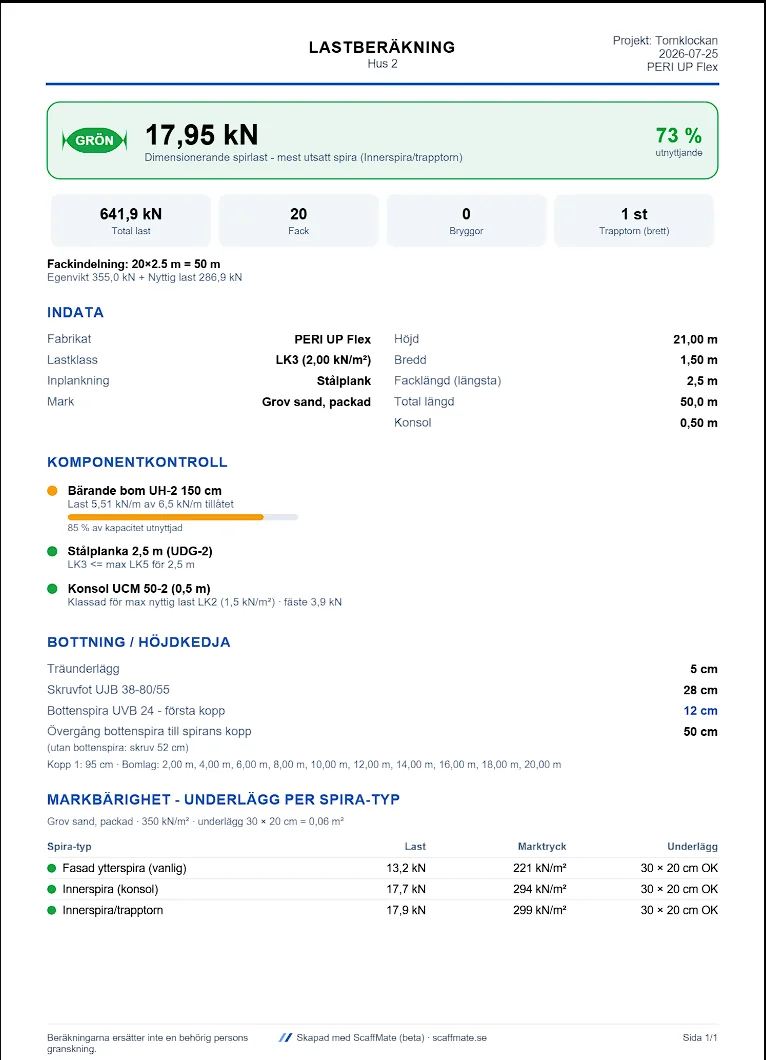Click the ScaffMate logo in footer
Viewport: 766px width, 1060px height.
[x=285, y=1037]
